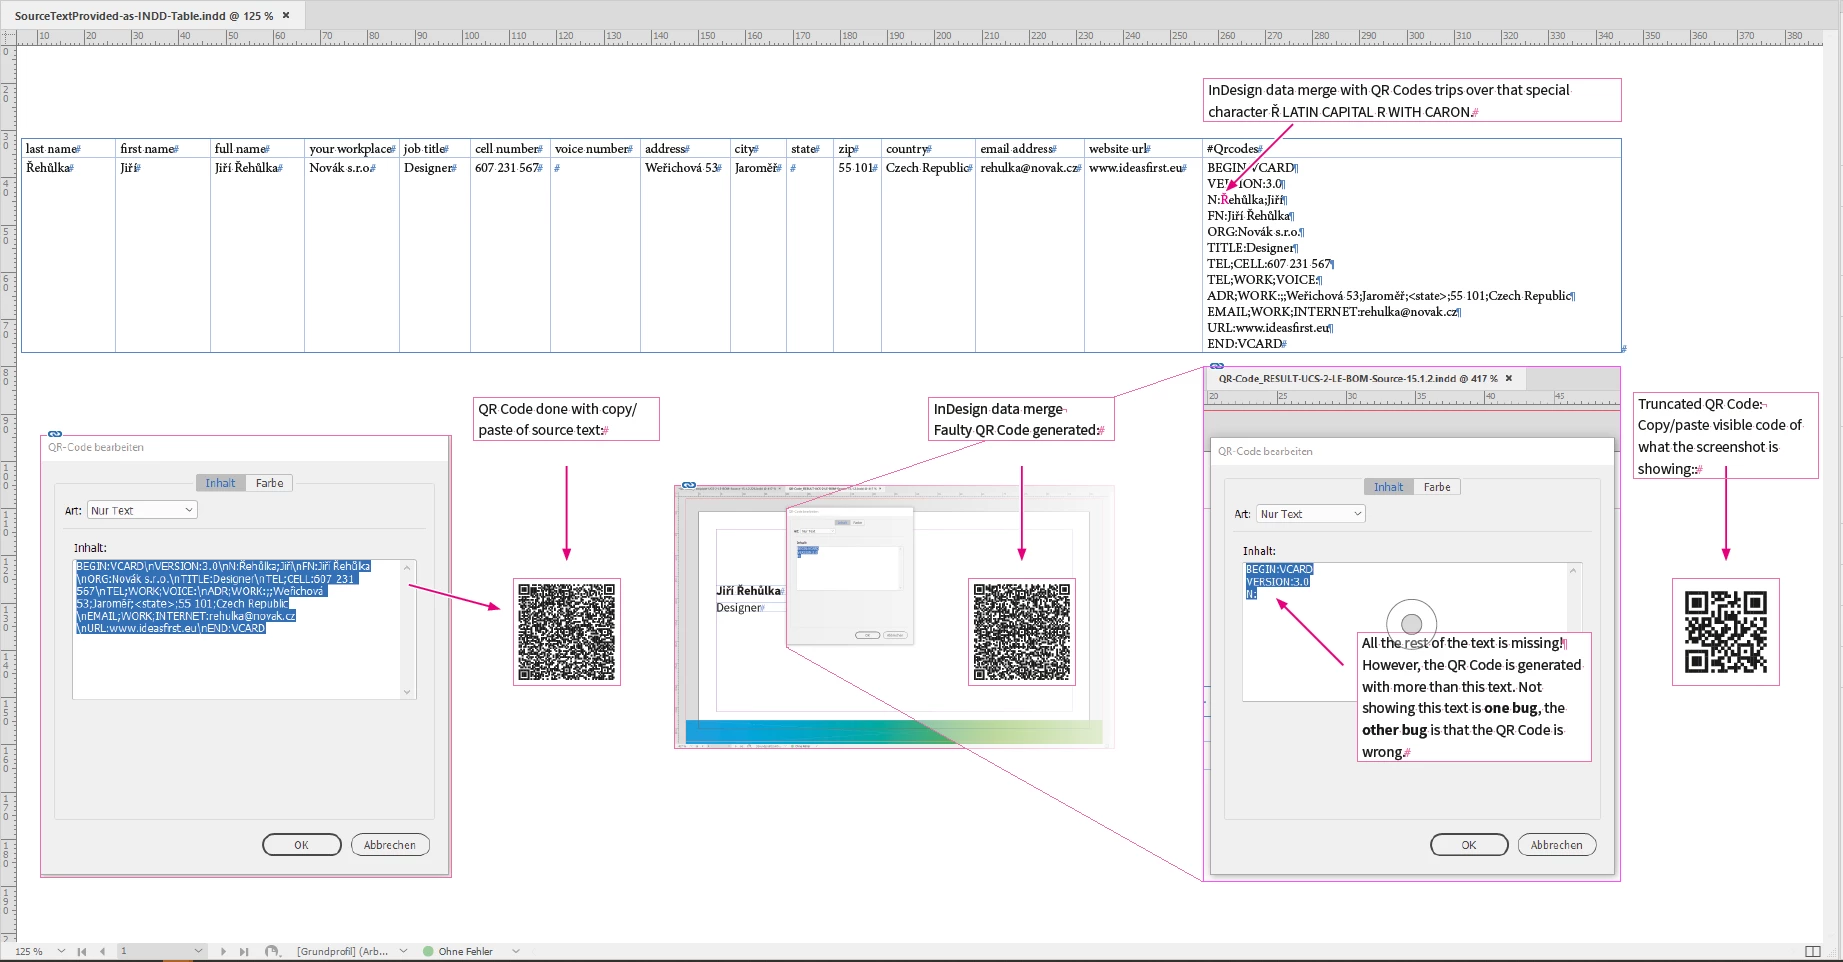1843x962 pixels.
Task: Select the truncated QR code image
Action: point(1726,632)
